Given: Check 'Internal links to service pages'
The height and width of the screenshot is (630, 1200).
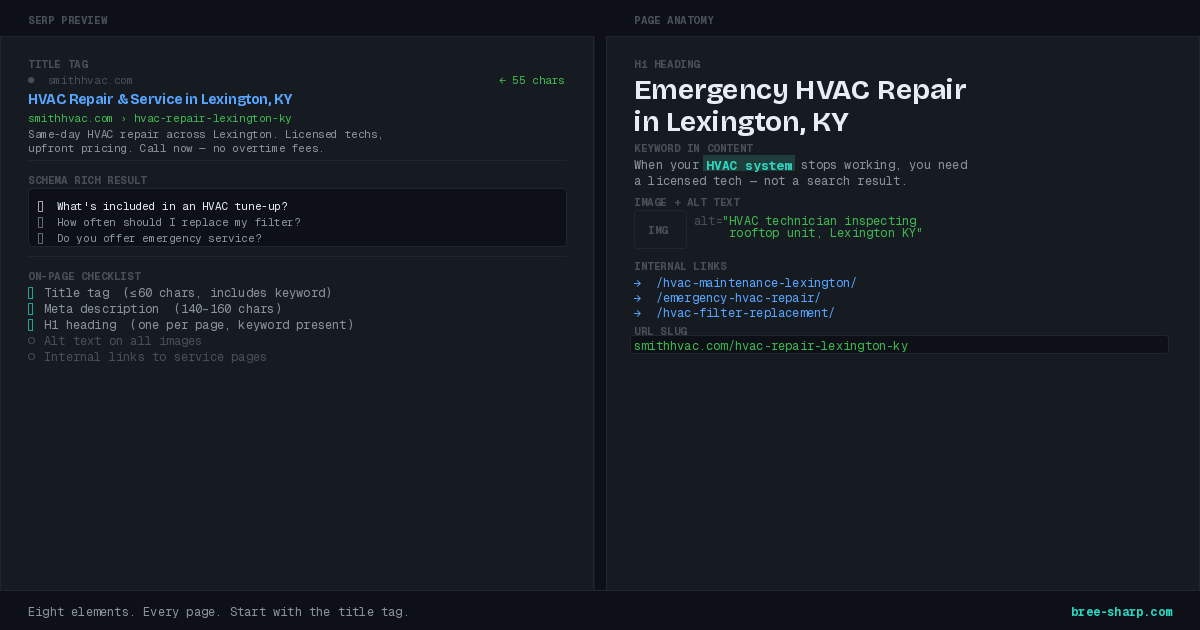Looking at the screenshot, I should coord(31,356).
